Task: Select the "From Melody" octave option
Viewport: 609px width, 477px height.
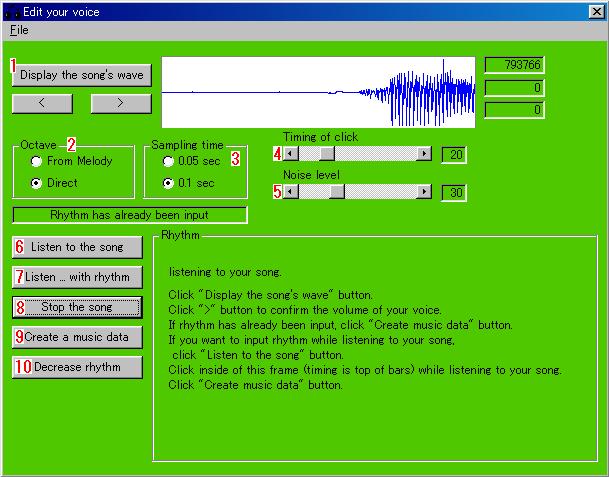Action: point(37,161)
